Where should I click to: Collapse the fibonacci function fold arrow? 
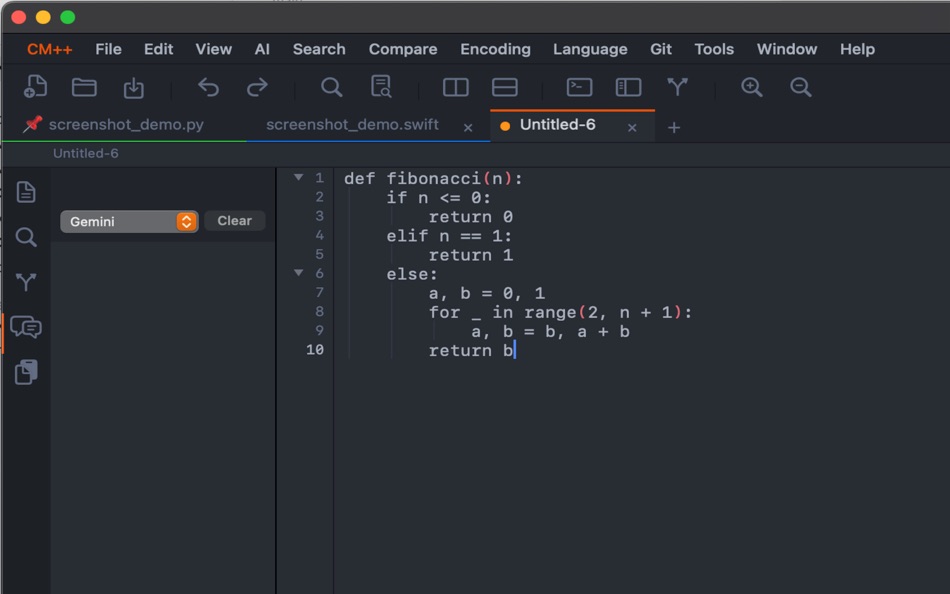[x=298, y=178]
